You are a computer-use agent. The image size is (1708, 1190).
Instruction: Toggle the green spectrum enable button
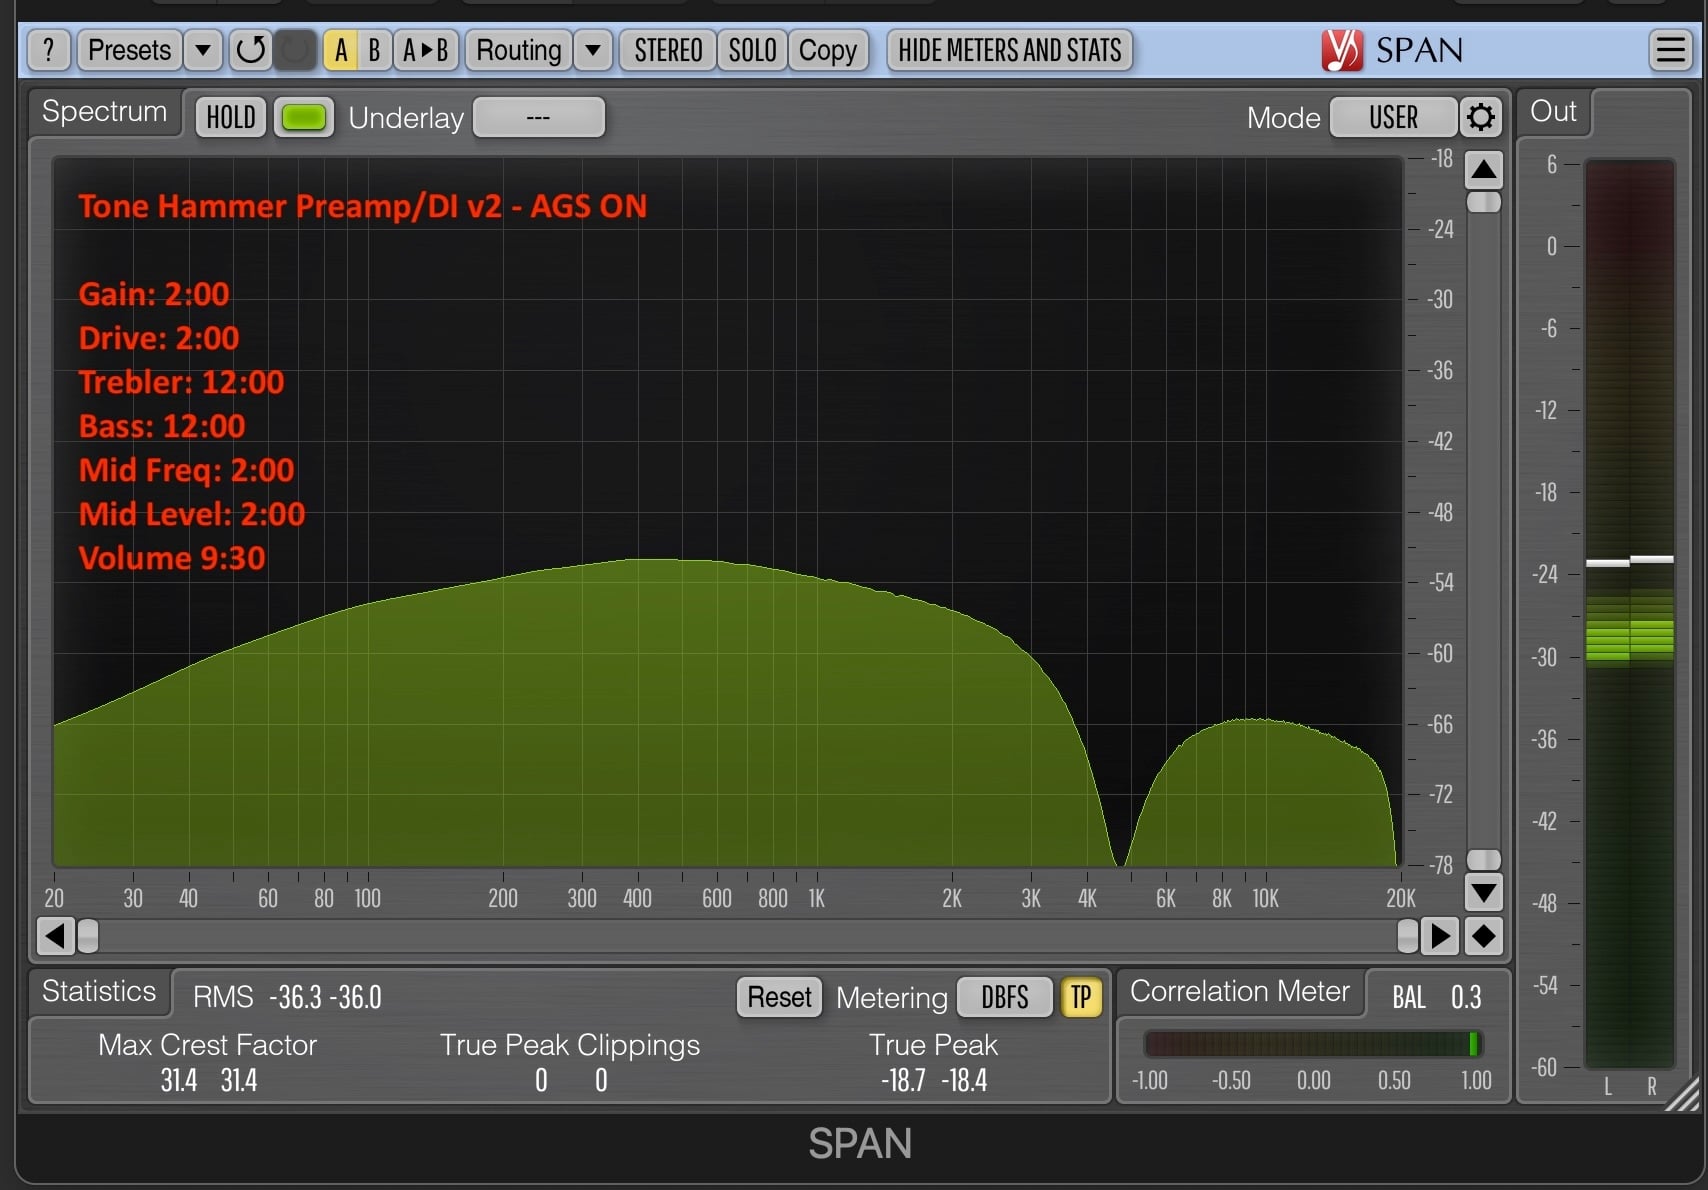tap(304, 117)
